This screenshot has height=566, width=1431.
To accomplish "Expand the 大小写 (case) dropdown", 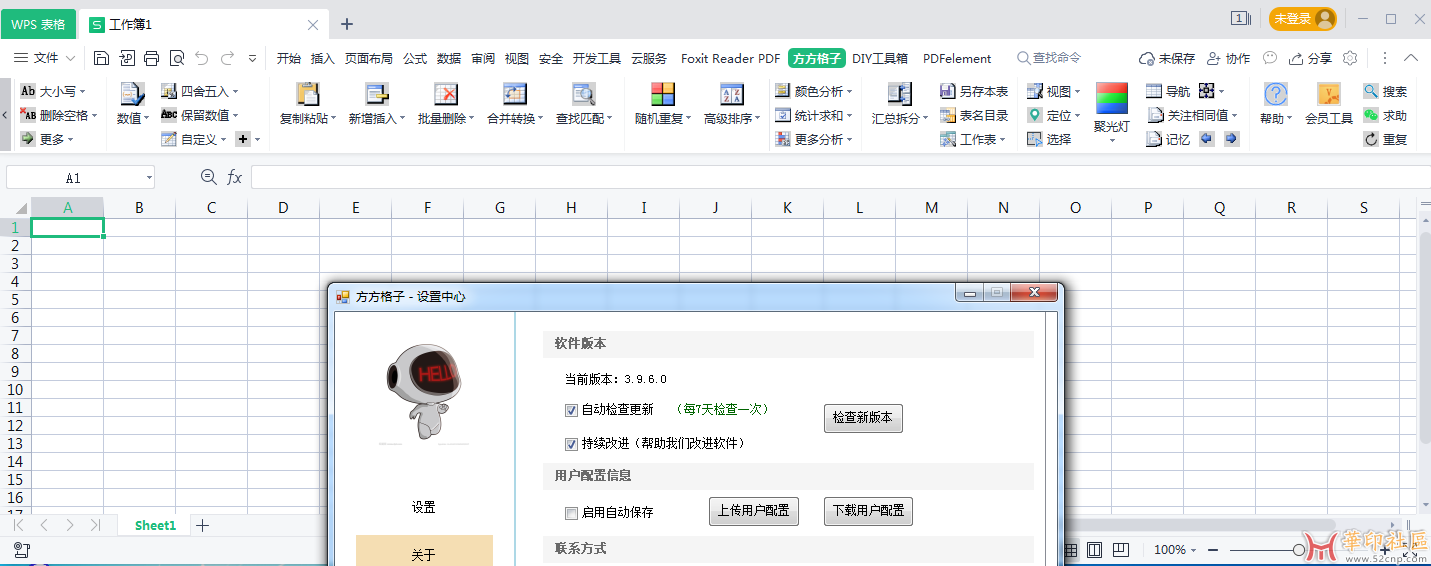I will tap(82, 91).
